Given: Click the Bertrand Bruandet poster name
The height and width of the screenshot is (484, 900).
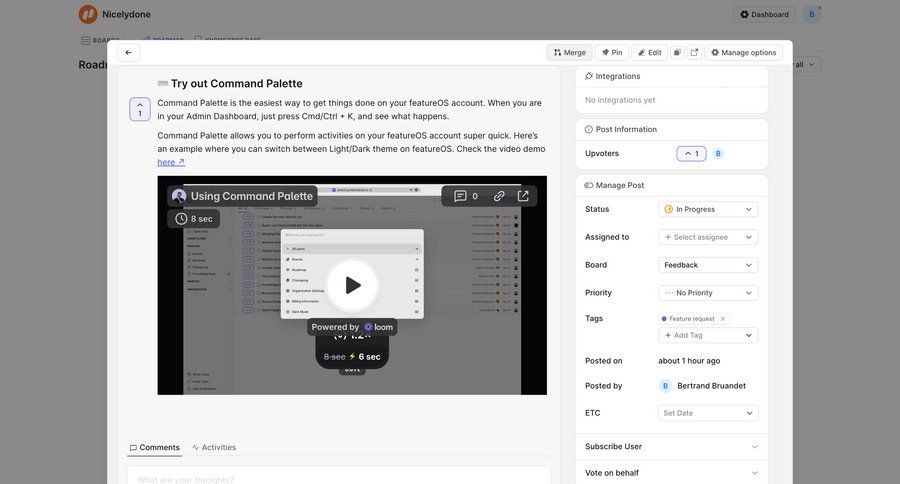Looking at the screenshot, I should tap(711, 386).
